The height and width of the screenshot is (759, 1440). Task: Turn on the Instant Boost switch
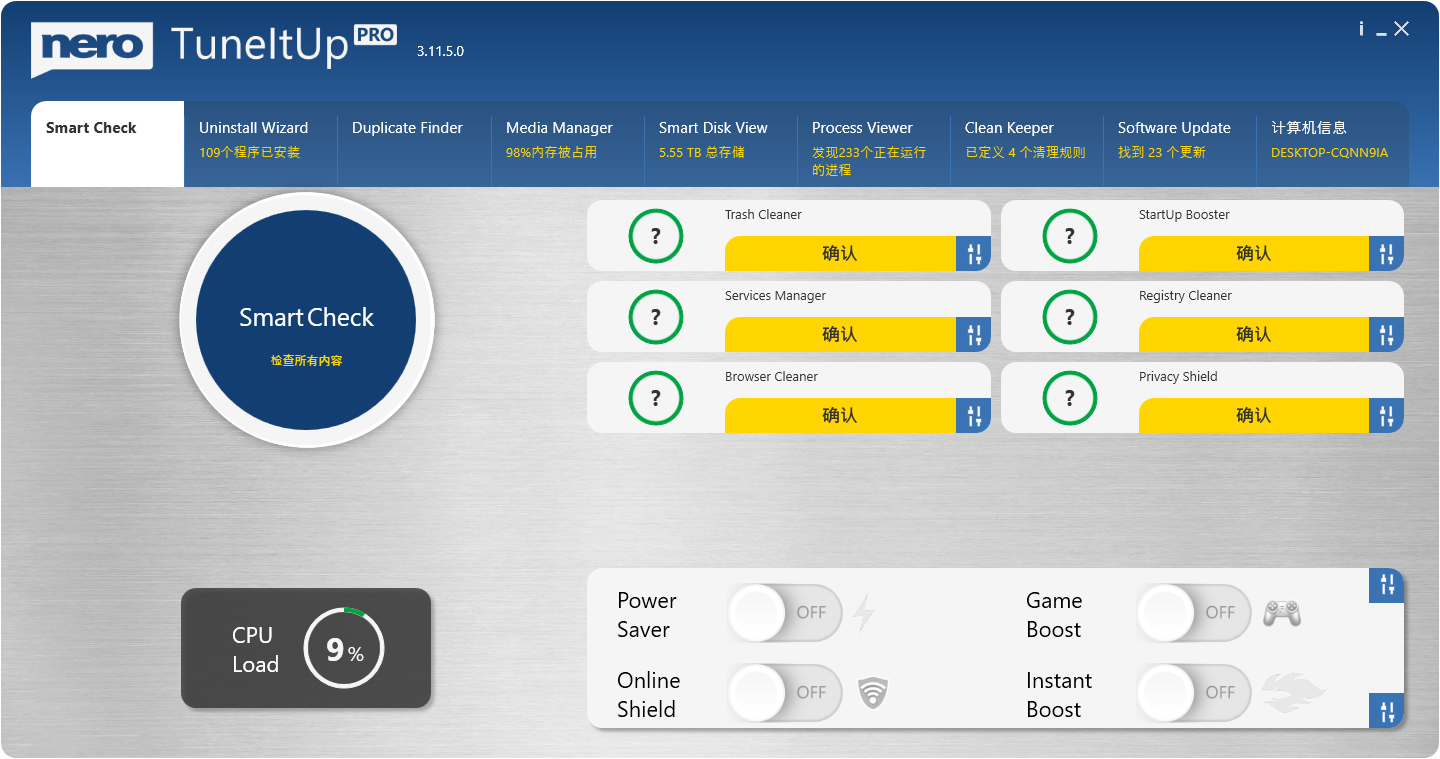coord(1194,693)
